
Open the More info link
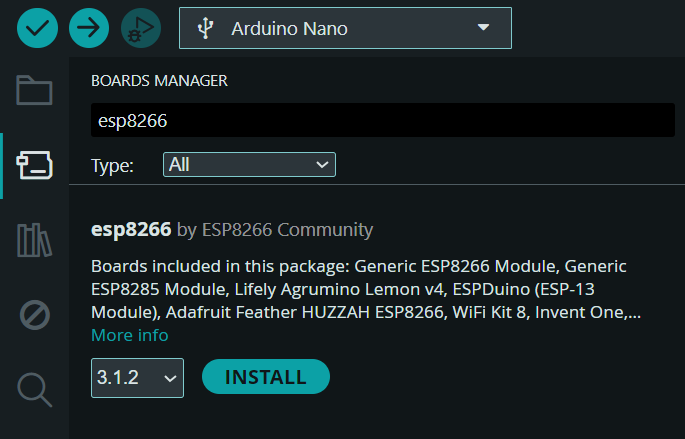click(130, 335)
